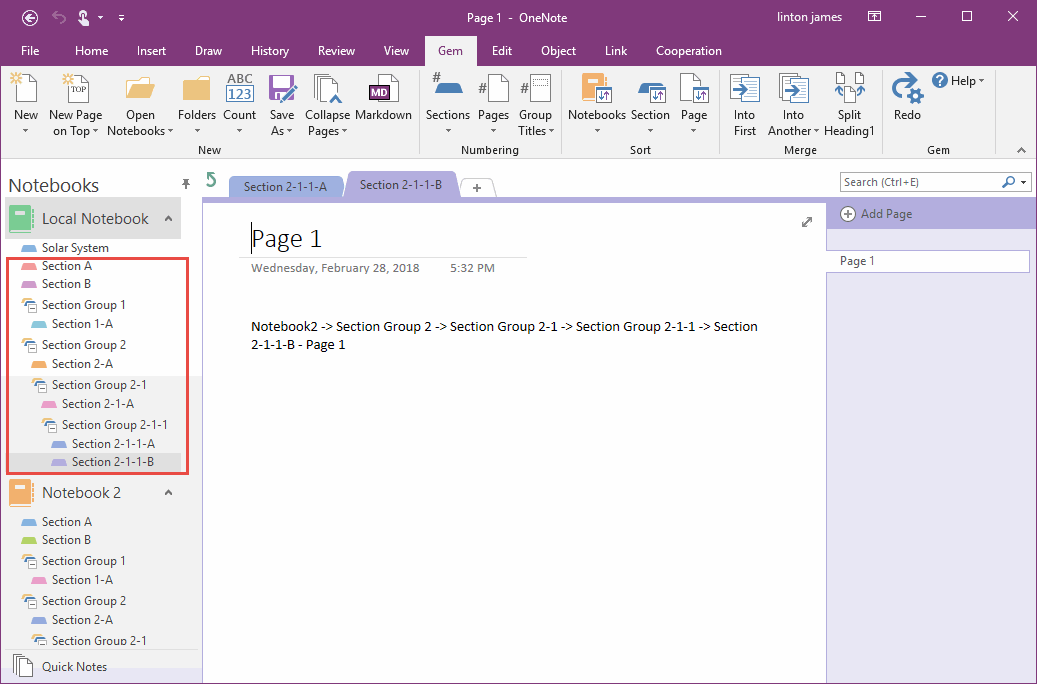Click Add Page button
The width and height of the screenshot is (1037, 684).
click(876, 214)
